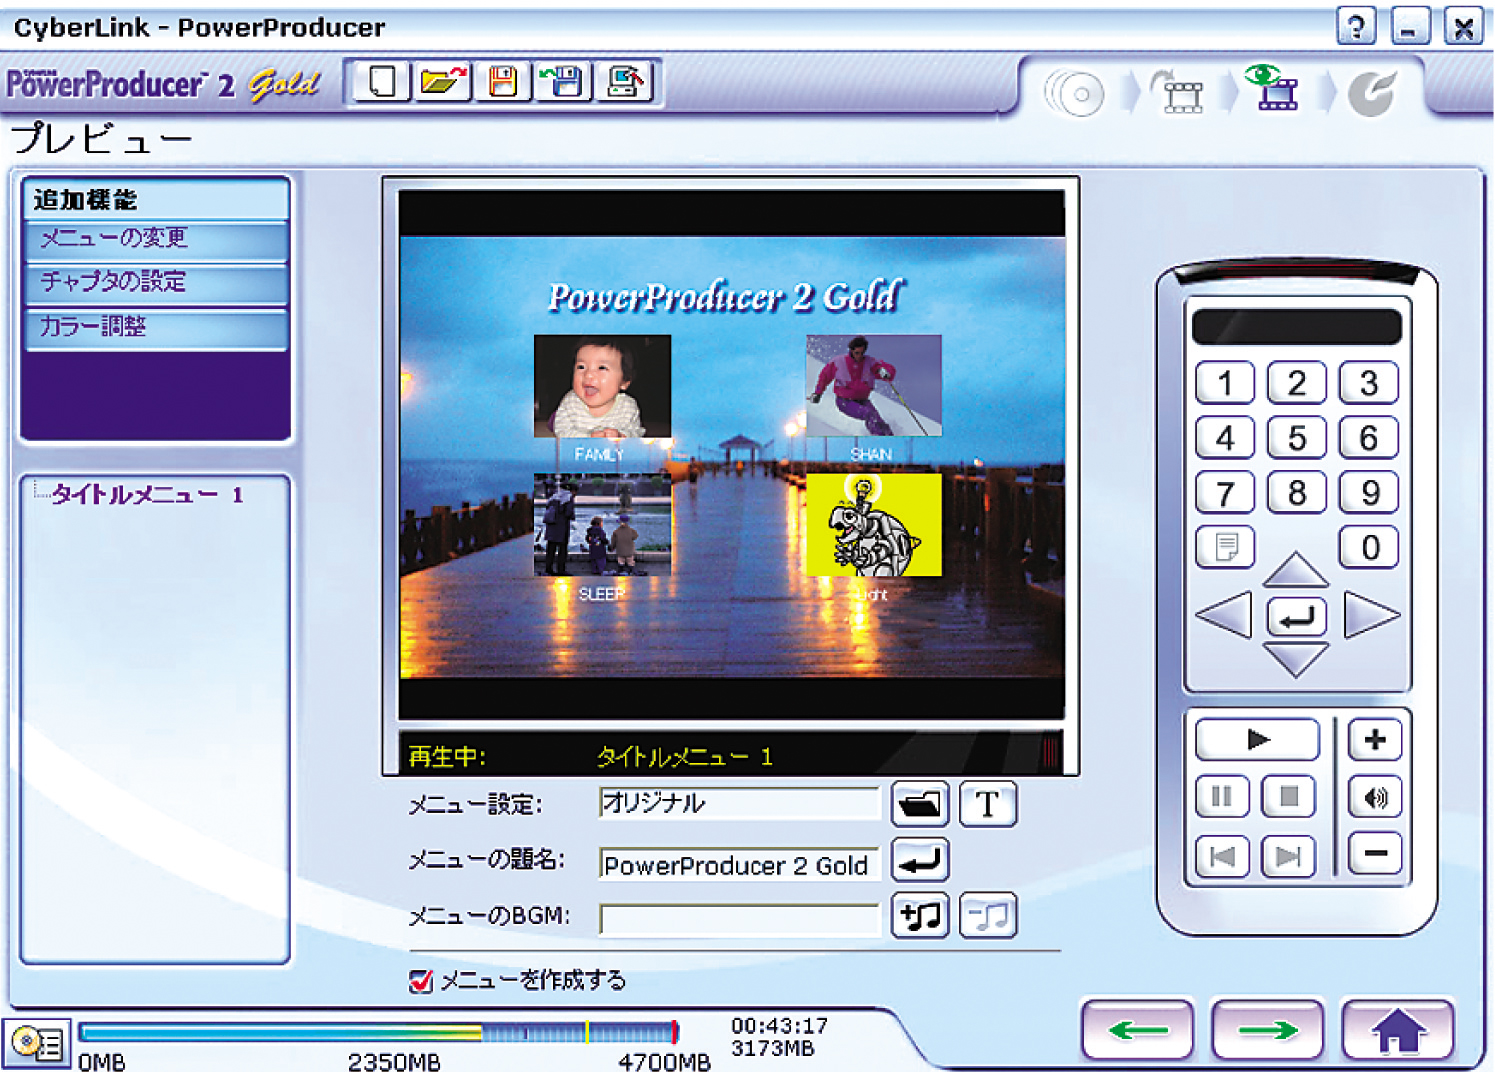This screenshot has width=1495, height=1072.
Task: Select the burn disc step icon
Action: click(1371, 93)
